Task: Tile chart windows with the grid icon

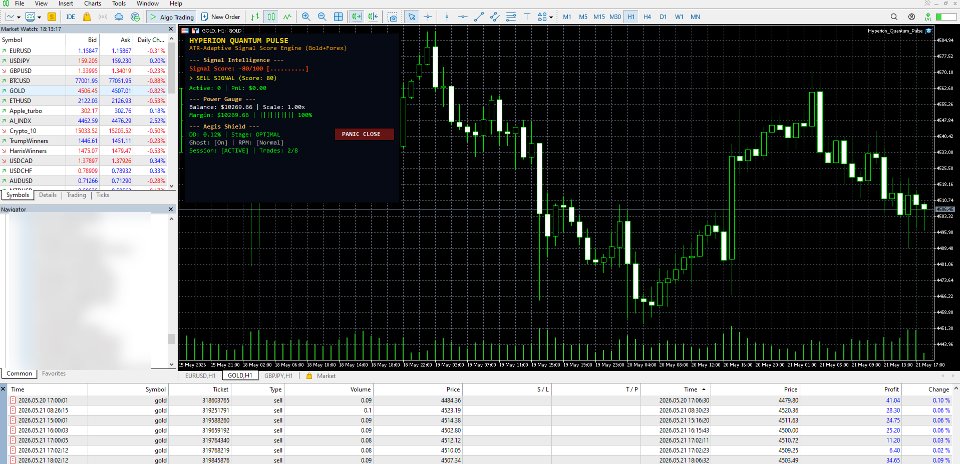Action: click(x=339, y=17)
